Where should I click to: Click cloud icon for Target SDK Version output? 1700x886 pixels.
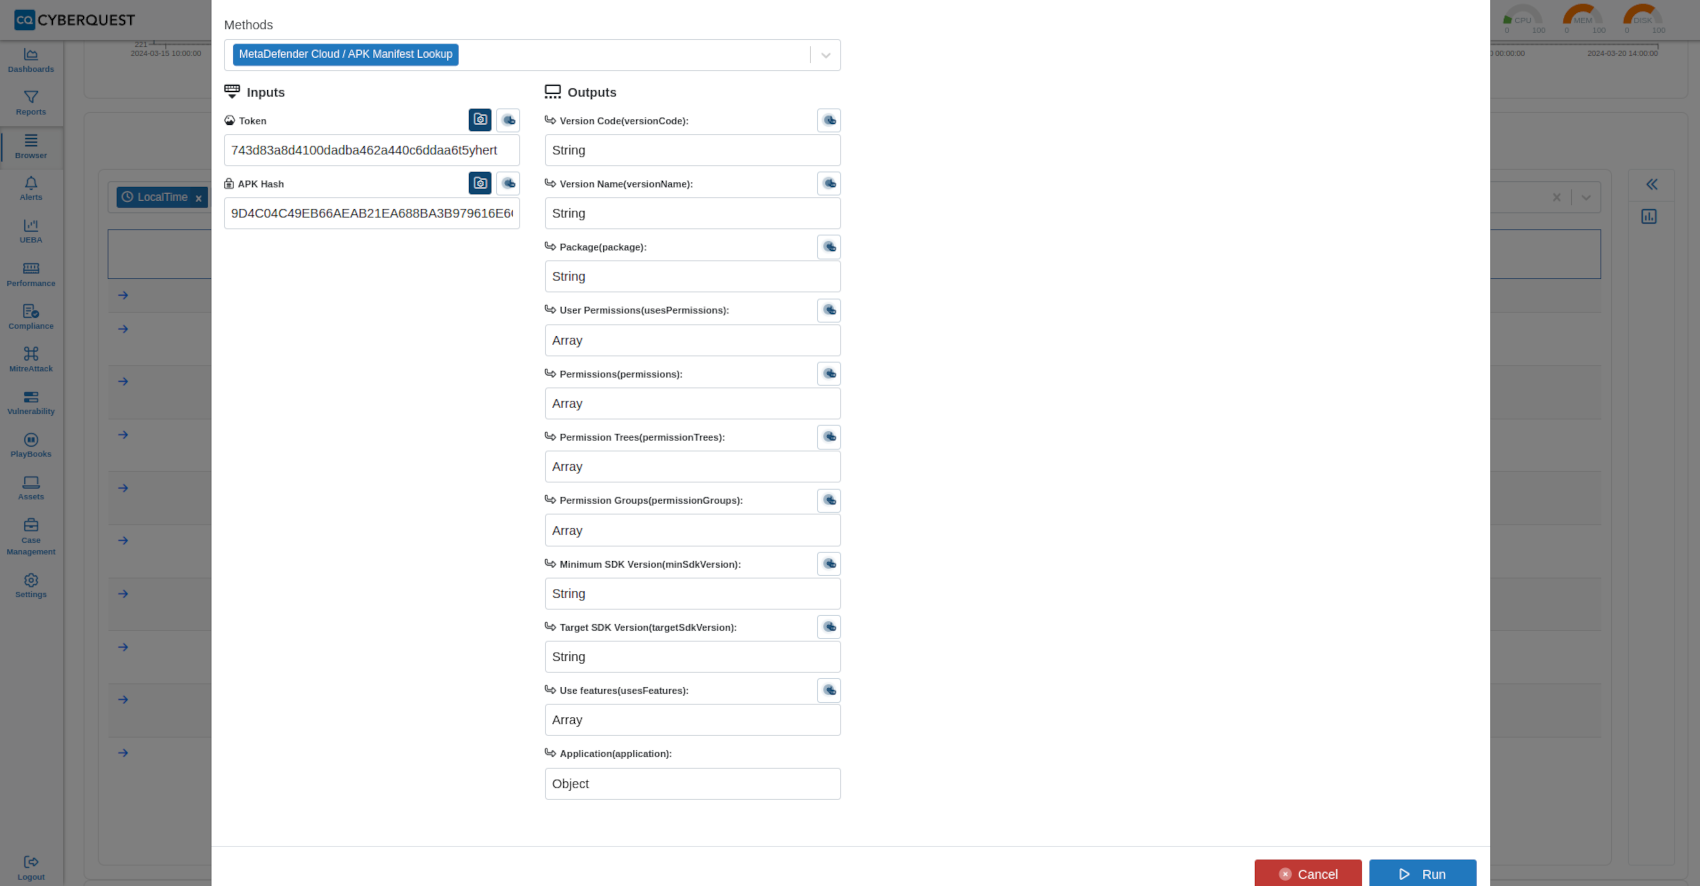tap(829, 627)
